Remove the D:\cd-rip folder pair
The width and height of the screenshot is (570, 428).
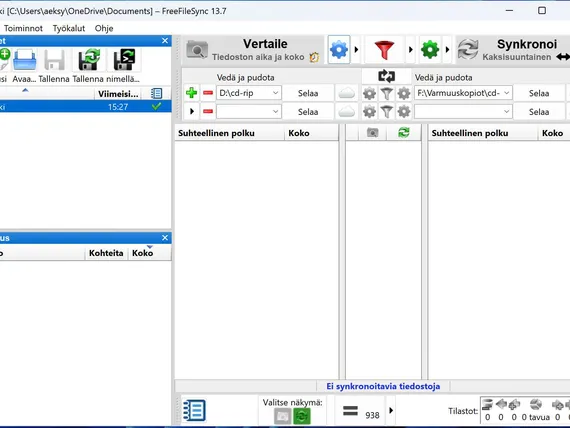208,93
